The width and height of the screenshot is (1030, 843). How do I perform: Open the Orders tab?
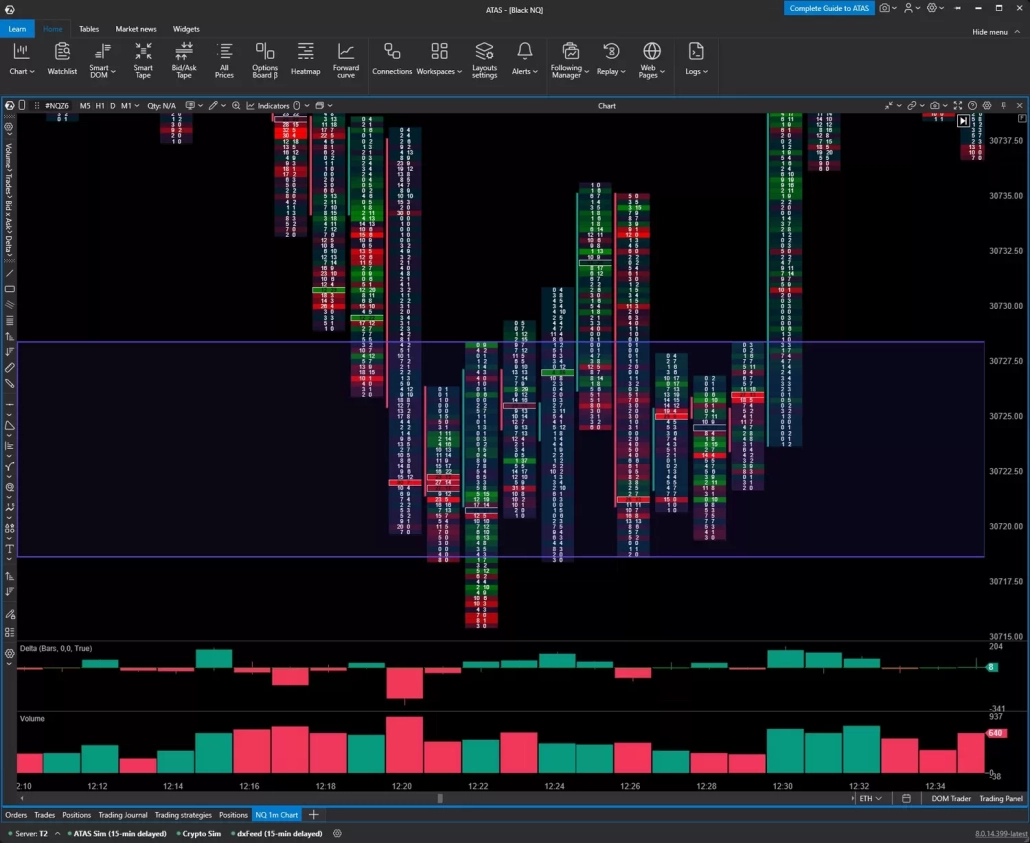click(16, 815)
